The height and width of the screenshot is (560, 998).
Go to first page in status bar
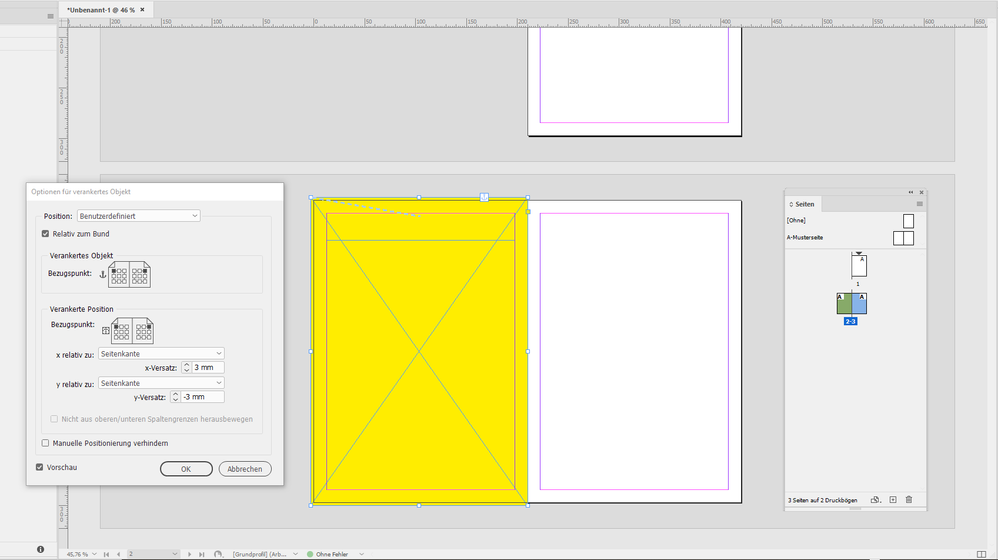(106, 554)
